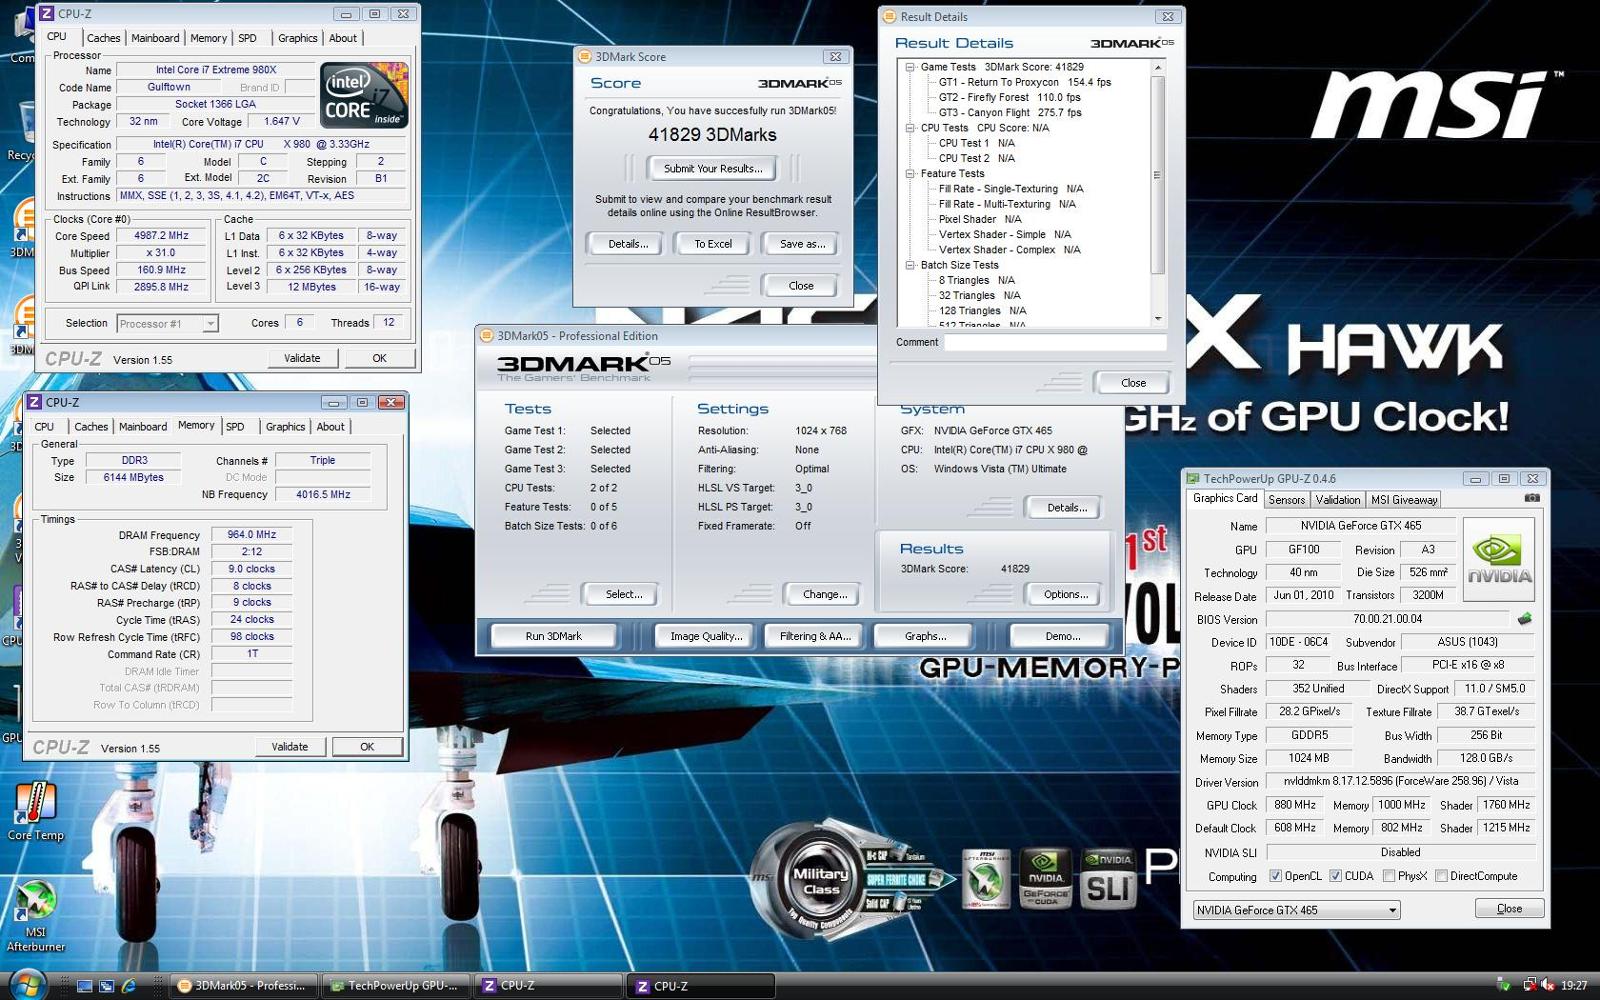Click the GPU-Z title bar app icon
Screen dimensions: 1600x1000
1192,478
